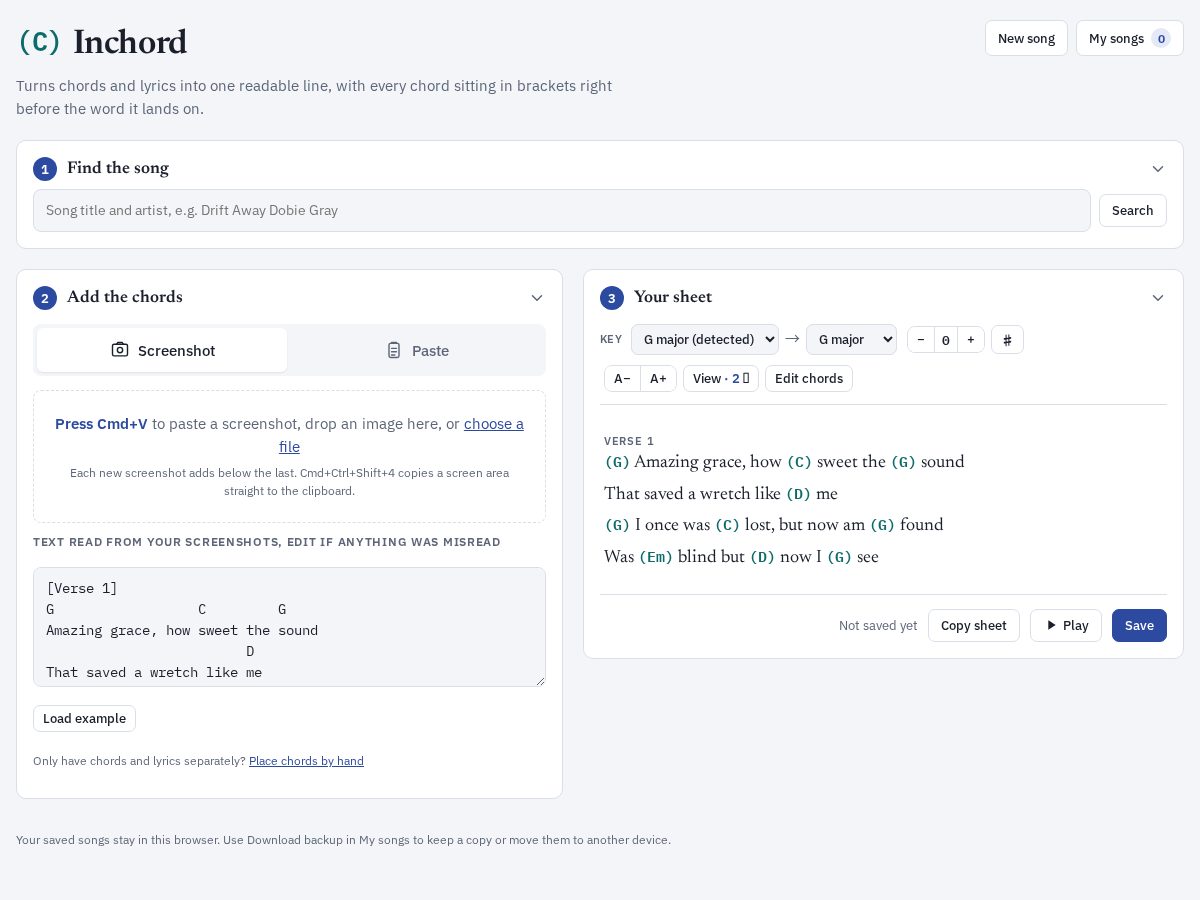1200x900 pixels.
Task: Click the Inchord (C) logo
Action: [39, 41]
